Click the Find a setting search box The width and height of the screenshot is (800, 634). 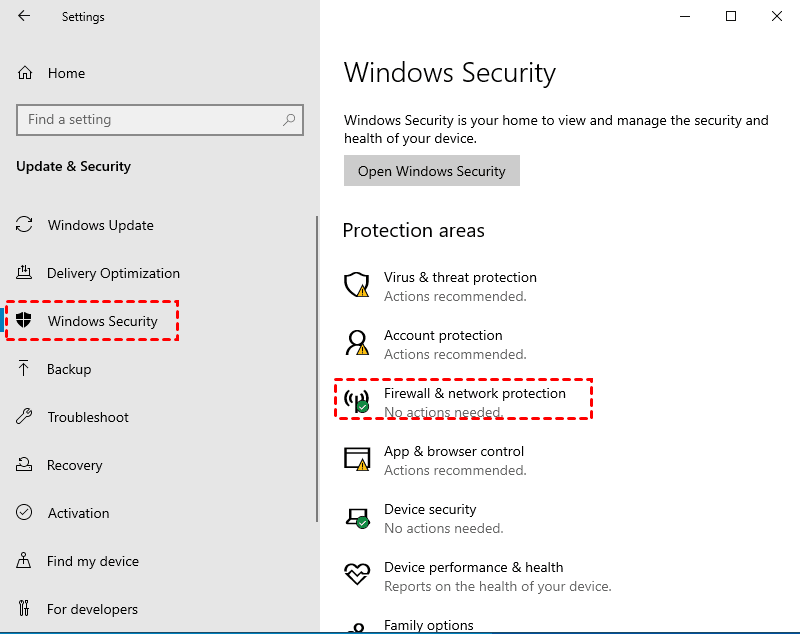pos(150,120)
